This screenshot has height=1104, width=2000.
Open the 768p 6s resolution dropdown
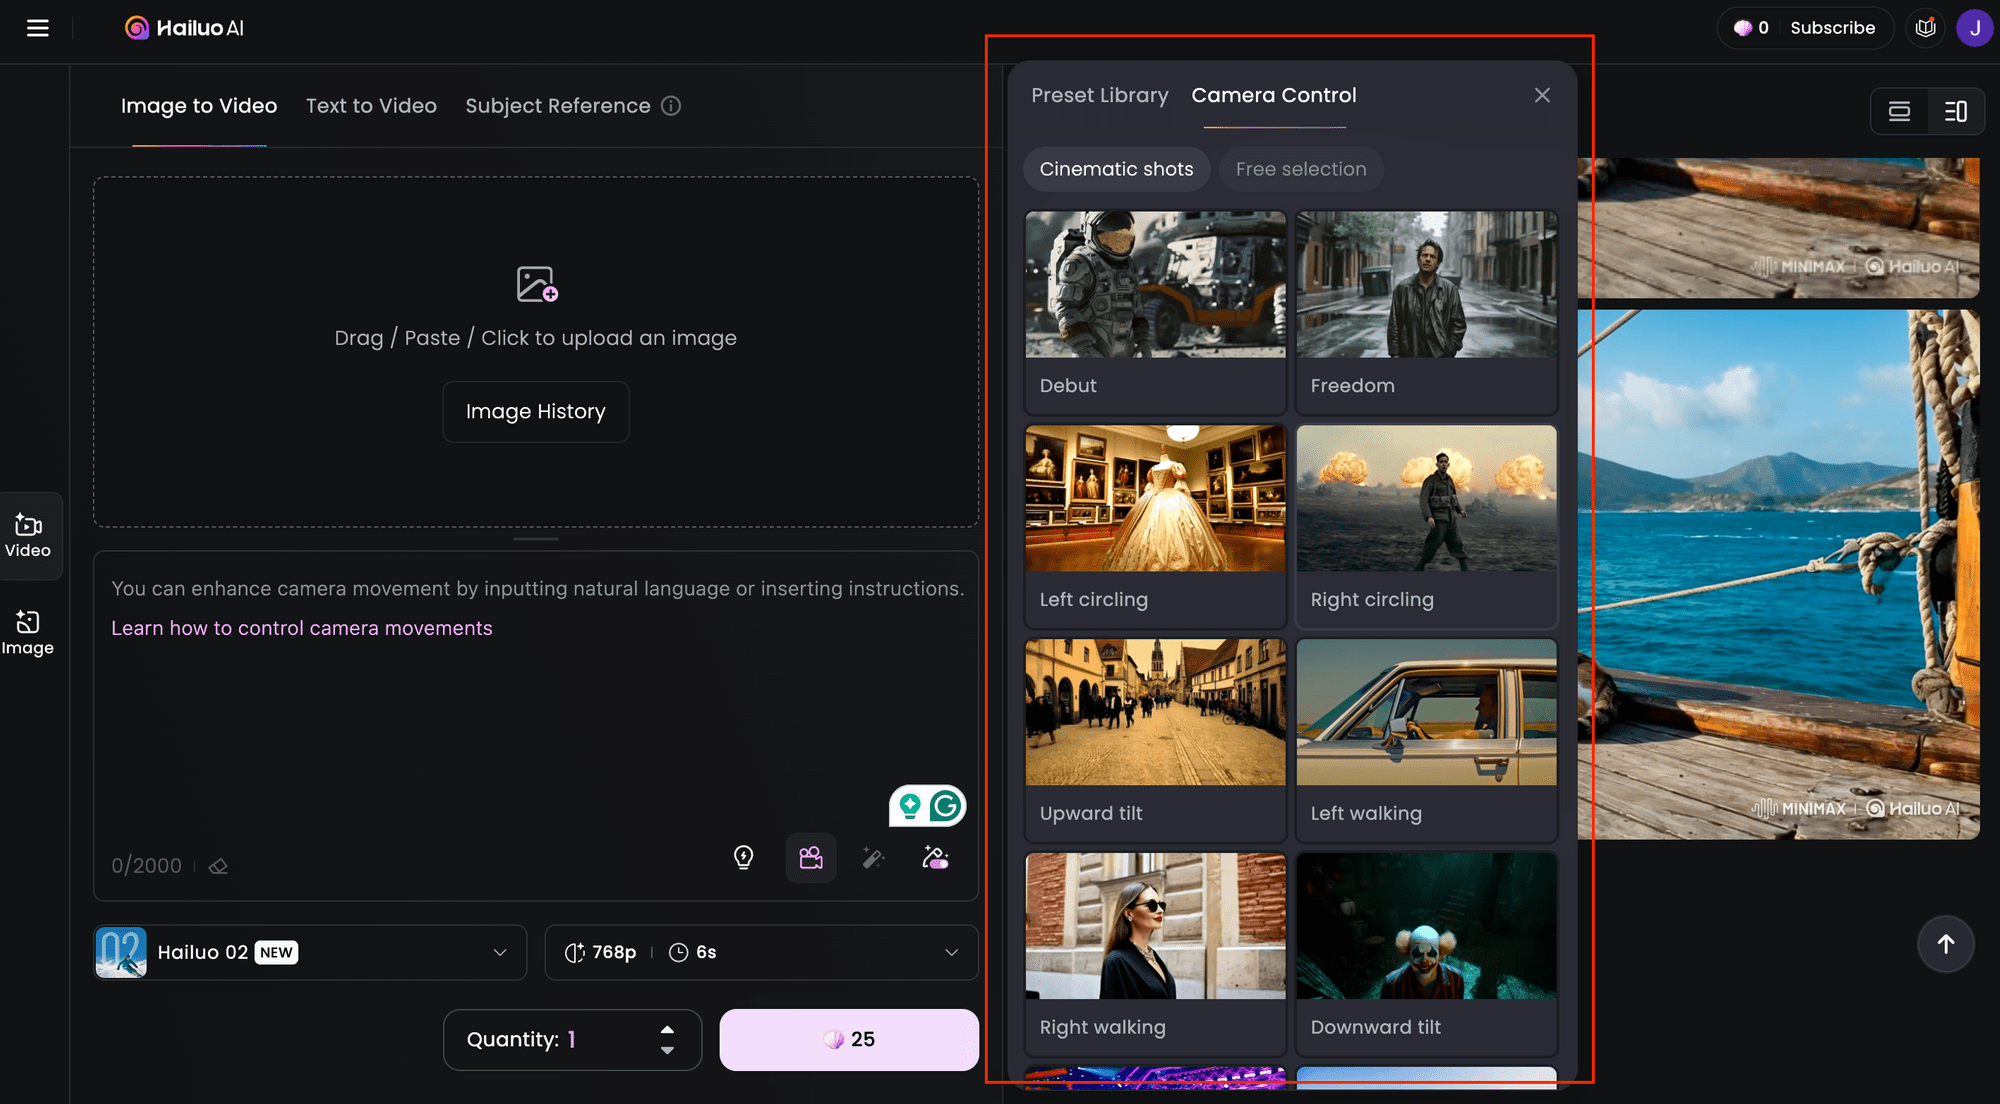761,952
